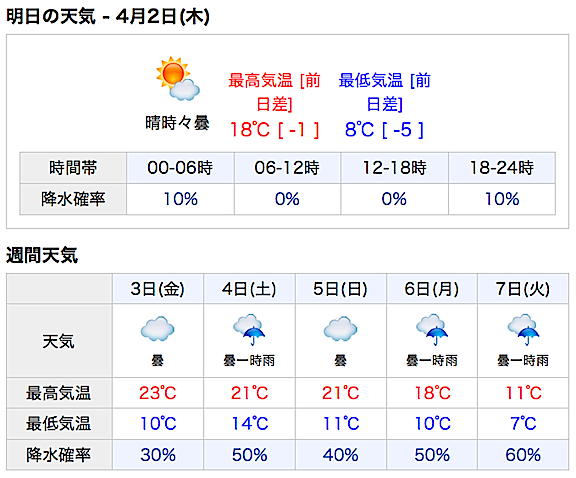The image size is (576, 478).
Task: Click the cloudy icon for 5日(日)
Action: point(341,329)
